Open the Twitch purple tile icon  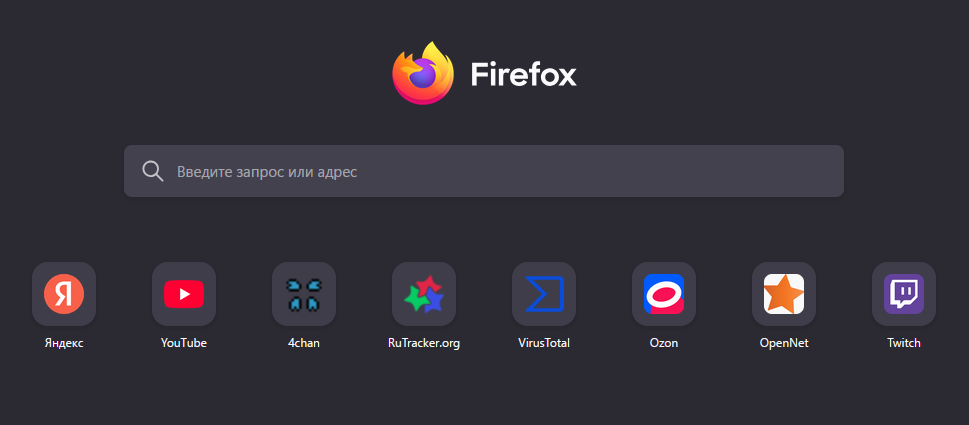click(x=903, y=294)
